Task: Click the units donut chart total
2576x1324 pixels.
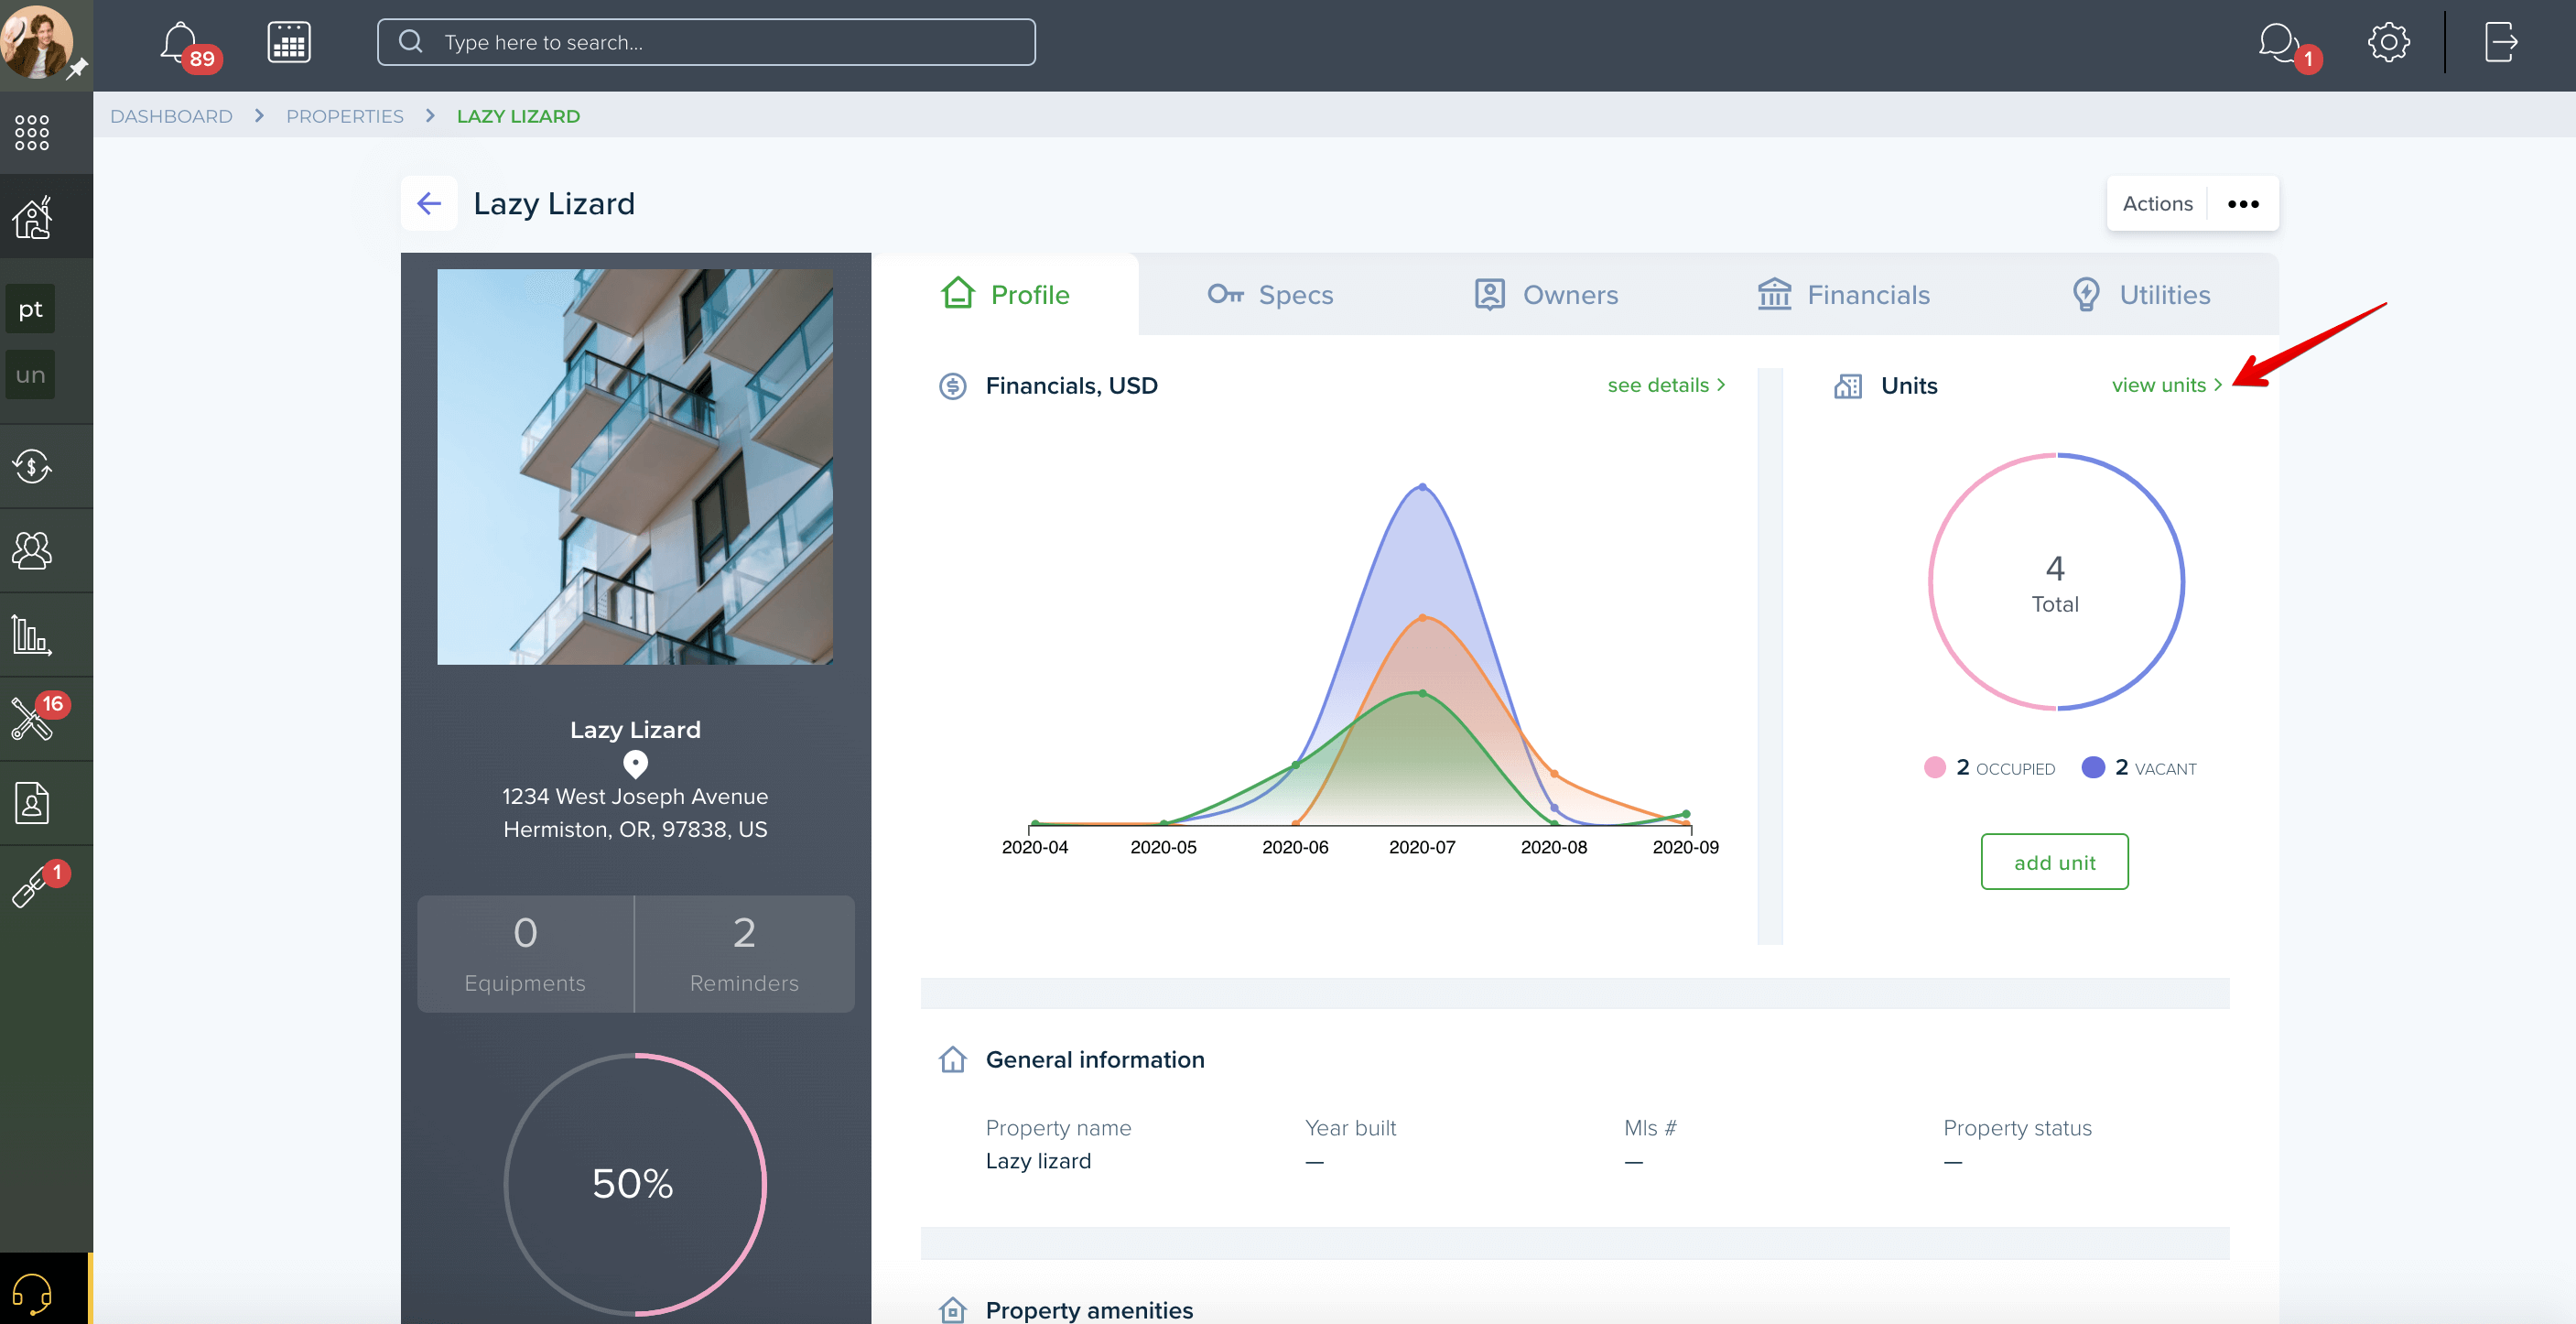Action: (2055, 582)
